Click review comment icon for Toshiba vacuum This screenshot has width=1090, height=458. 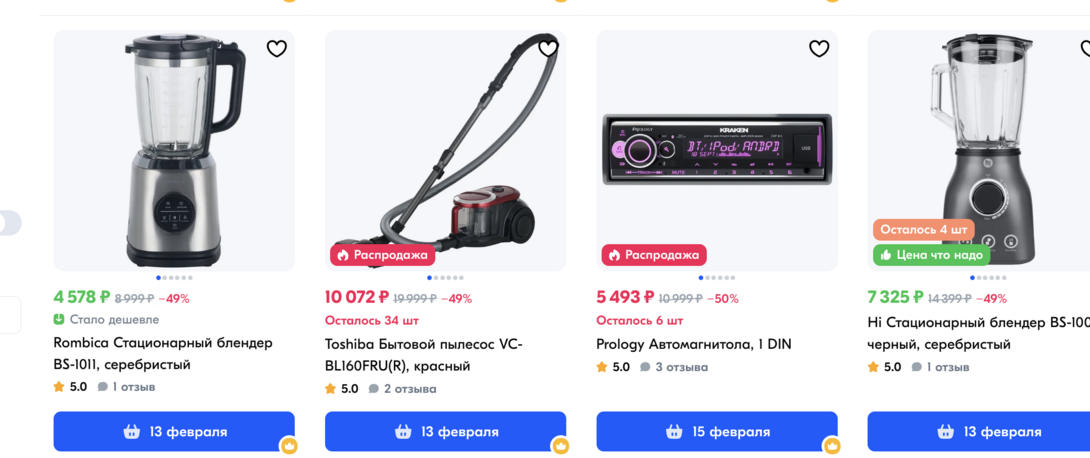[373, 389]
